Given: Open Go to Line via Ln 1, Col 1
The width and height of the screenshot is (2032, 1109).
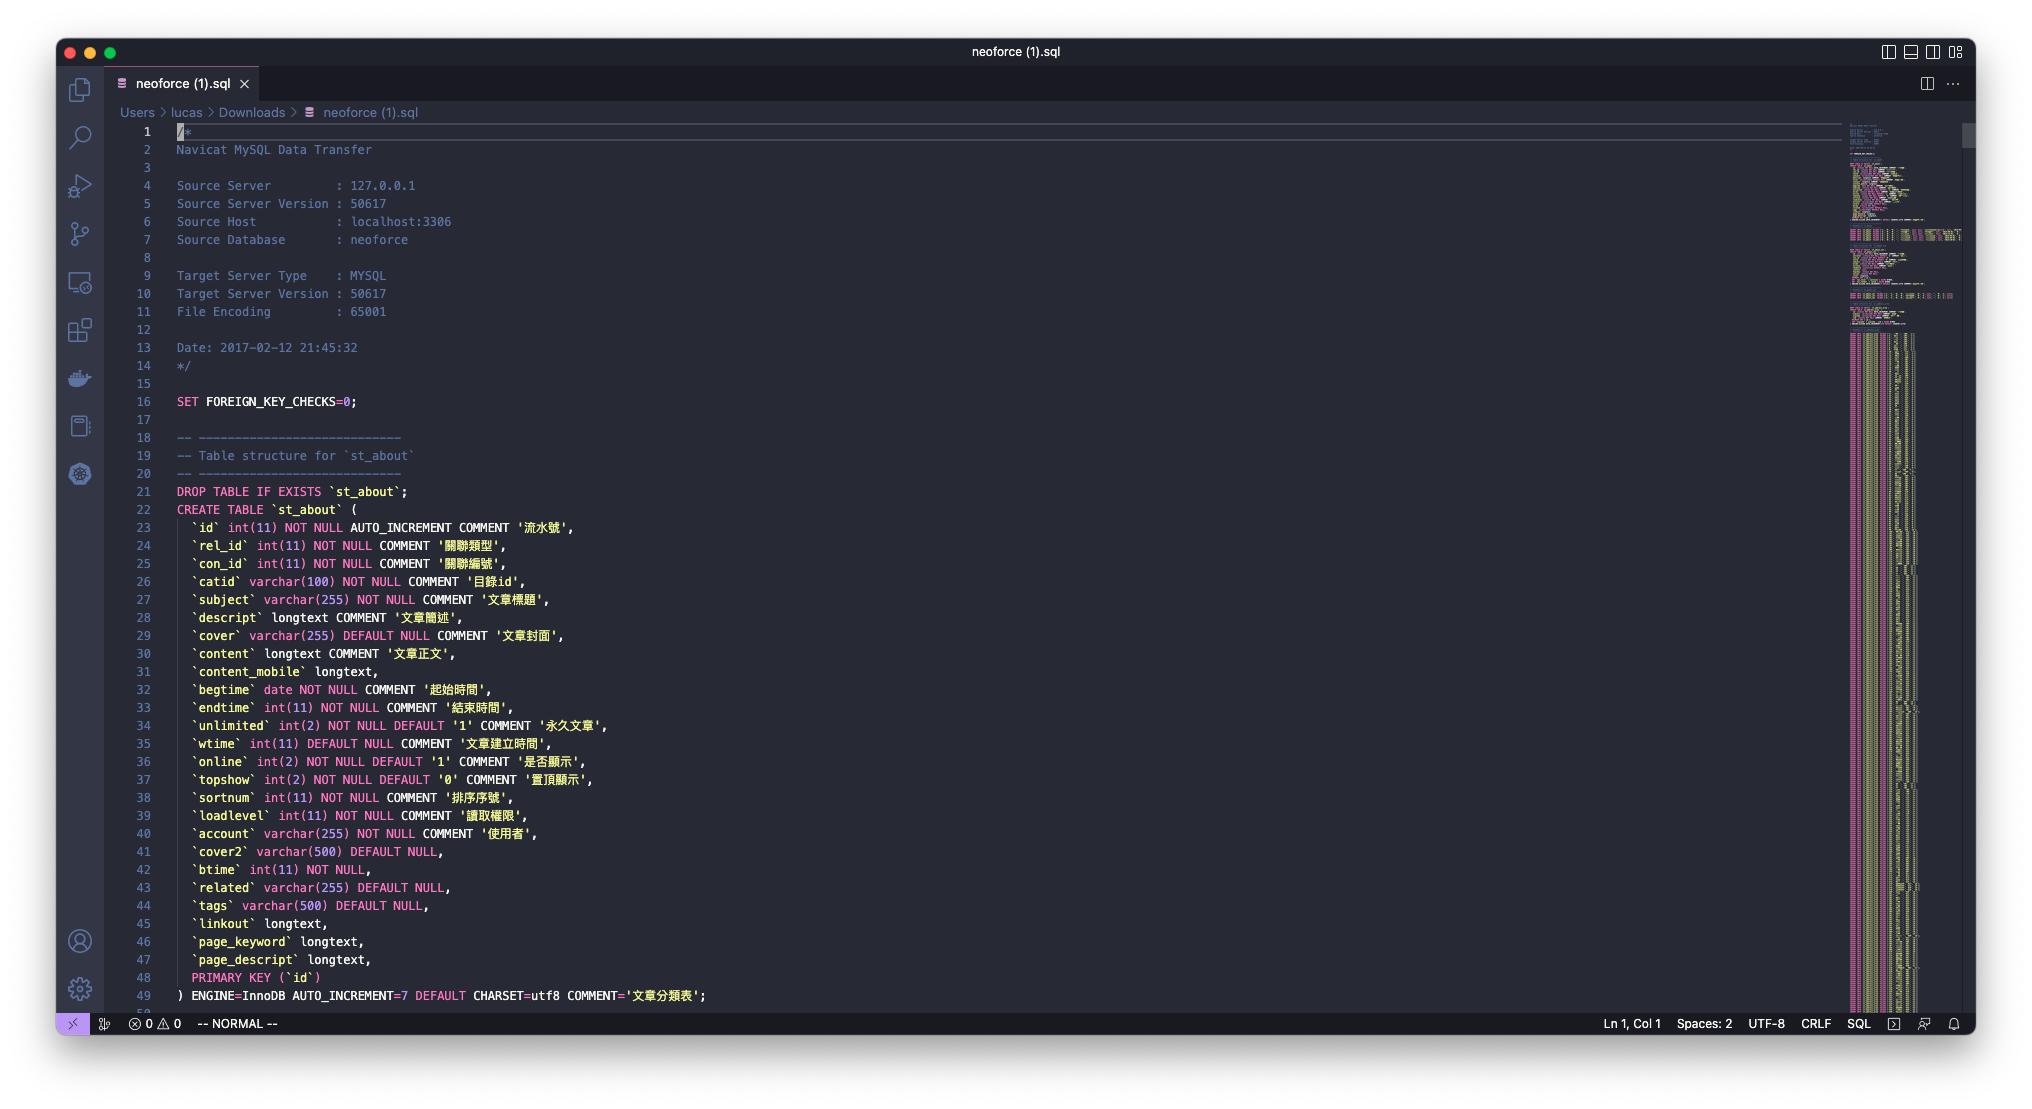Looking at the screenshot, I should (1631, 1024).
